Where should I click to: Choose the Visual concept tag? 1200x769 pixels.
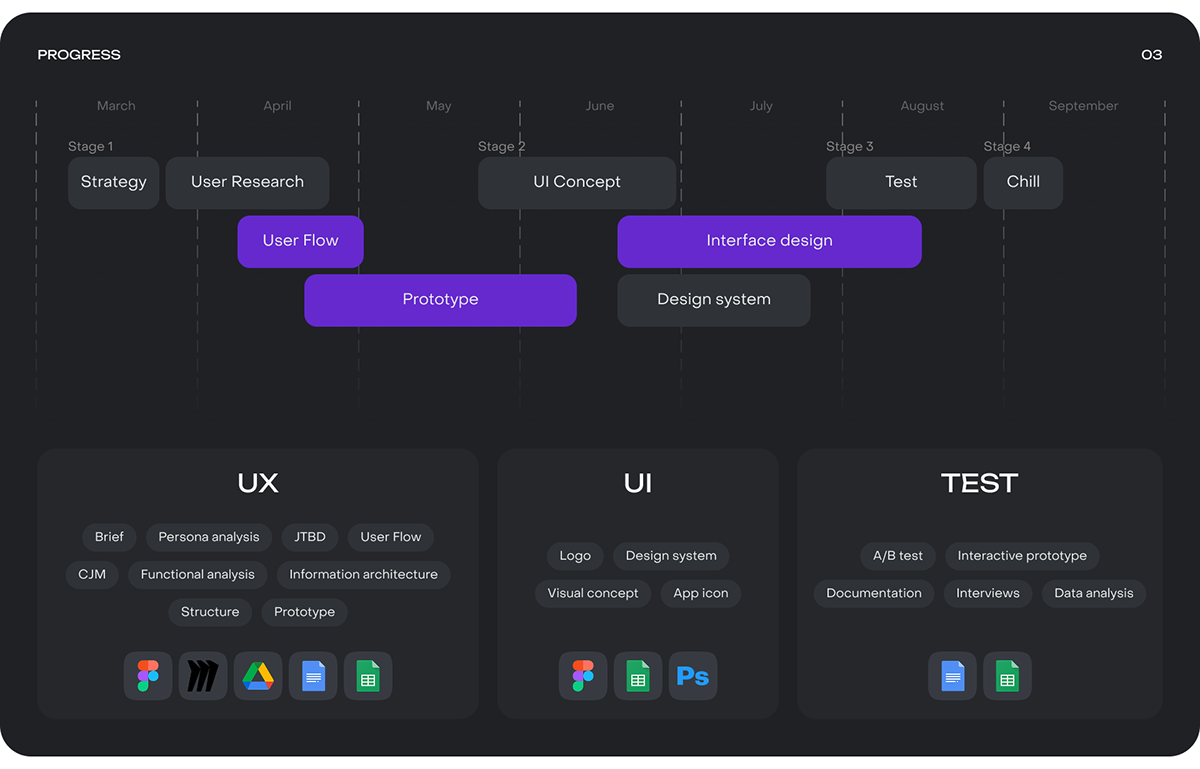click(592, 594)
